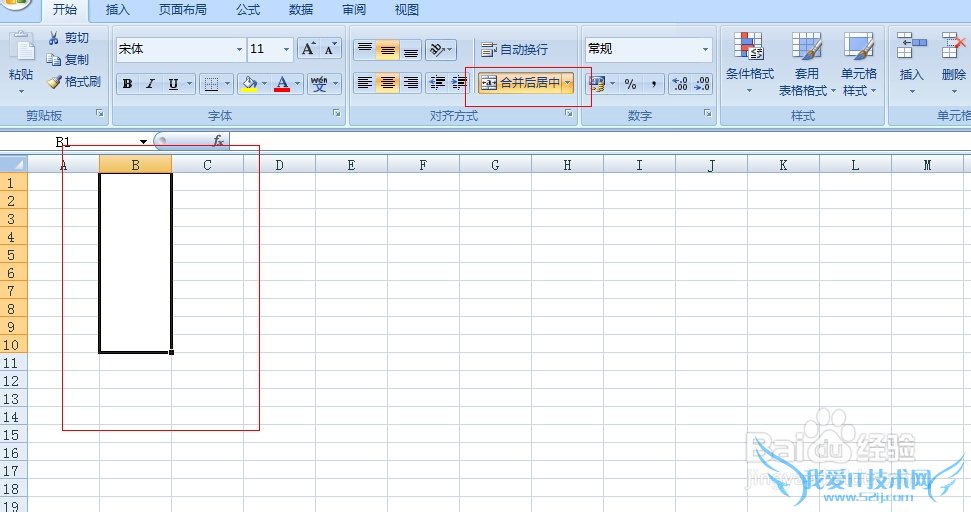
Task: Open the Number (数字) dialog launcher
Action: (x=707, y=113)
